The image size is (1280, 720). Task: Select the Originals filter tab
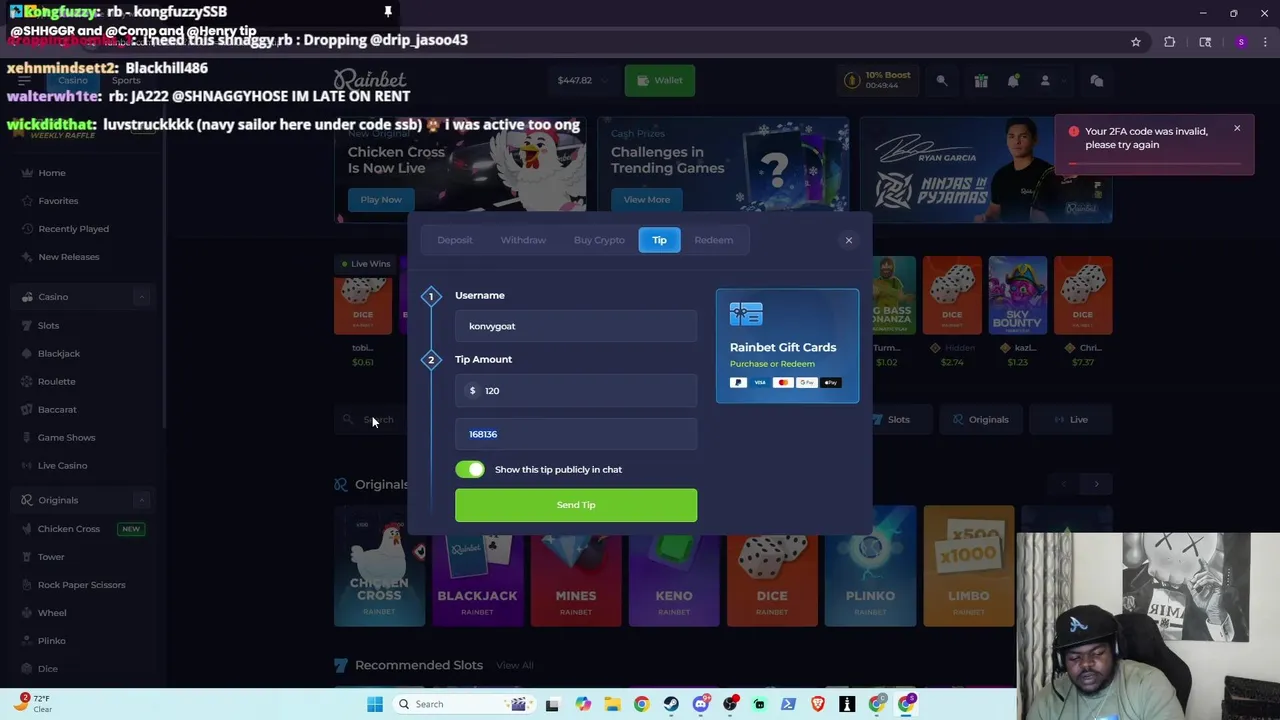tap(981, 420)
